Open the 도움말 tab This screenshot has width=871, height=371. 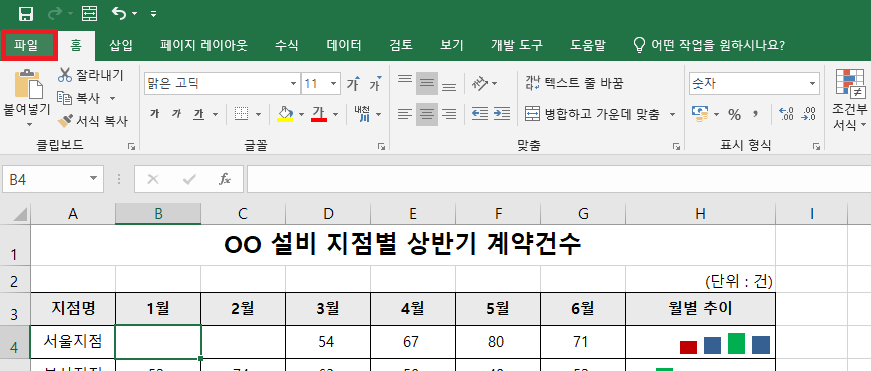[x=588, y=45]
